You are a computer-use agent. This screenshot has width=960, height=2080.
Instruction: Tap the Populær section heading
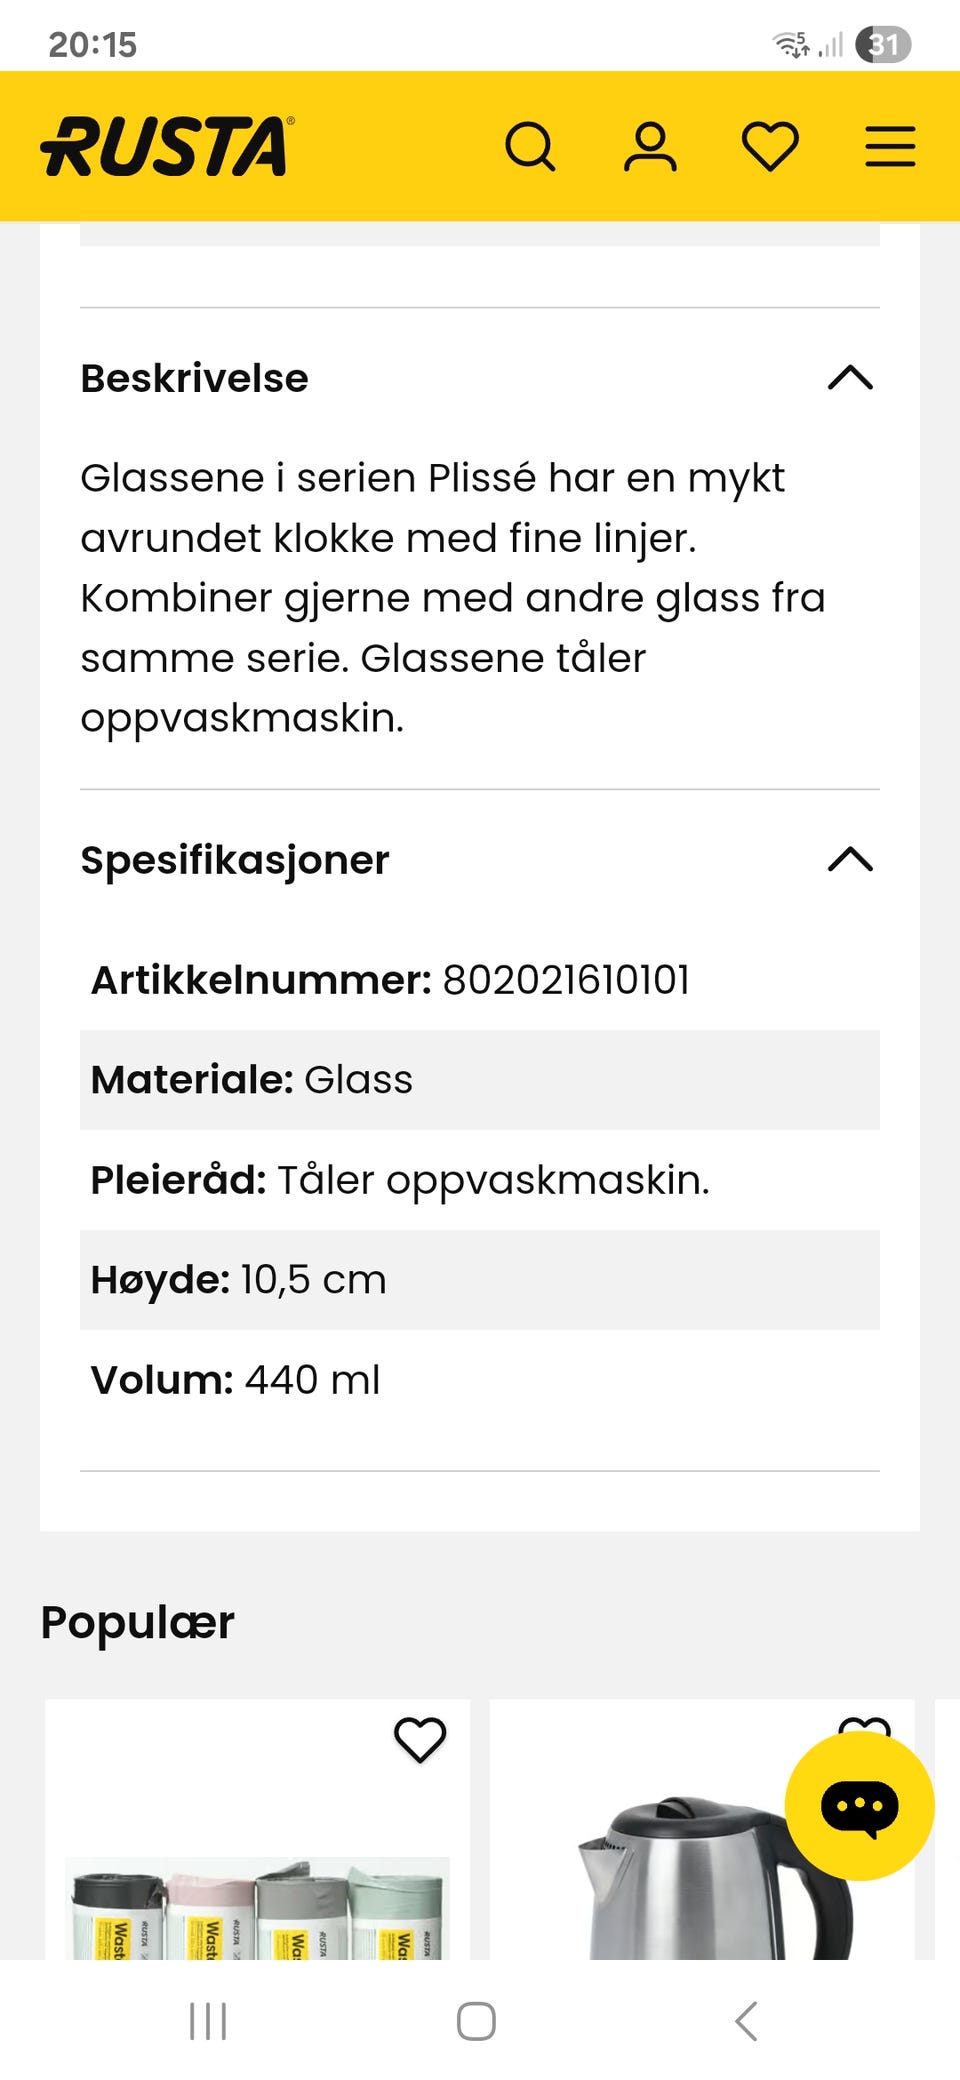click(x=137, y=1622)
